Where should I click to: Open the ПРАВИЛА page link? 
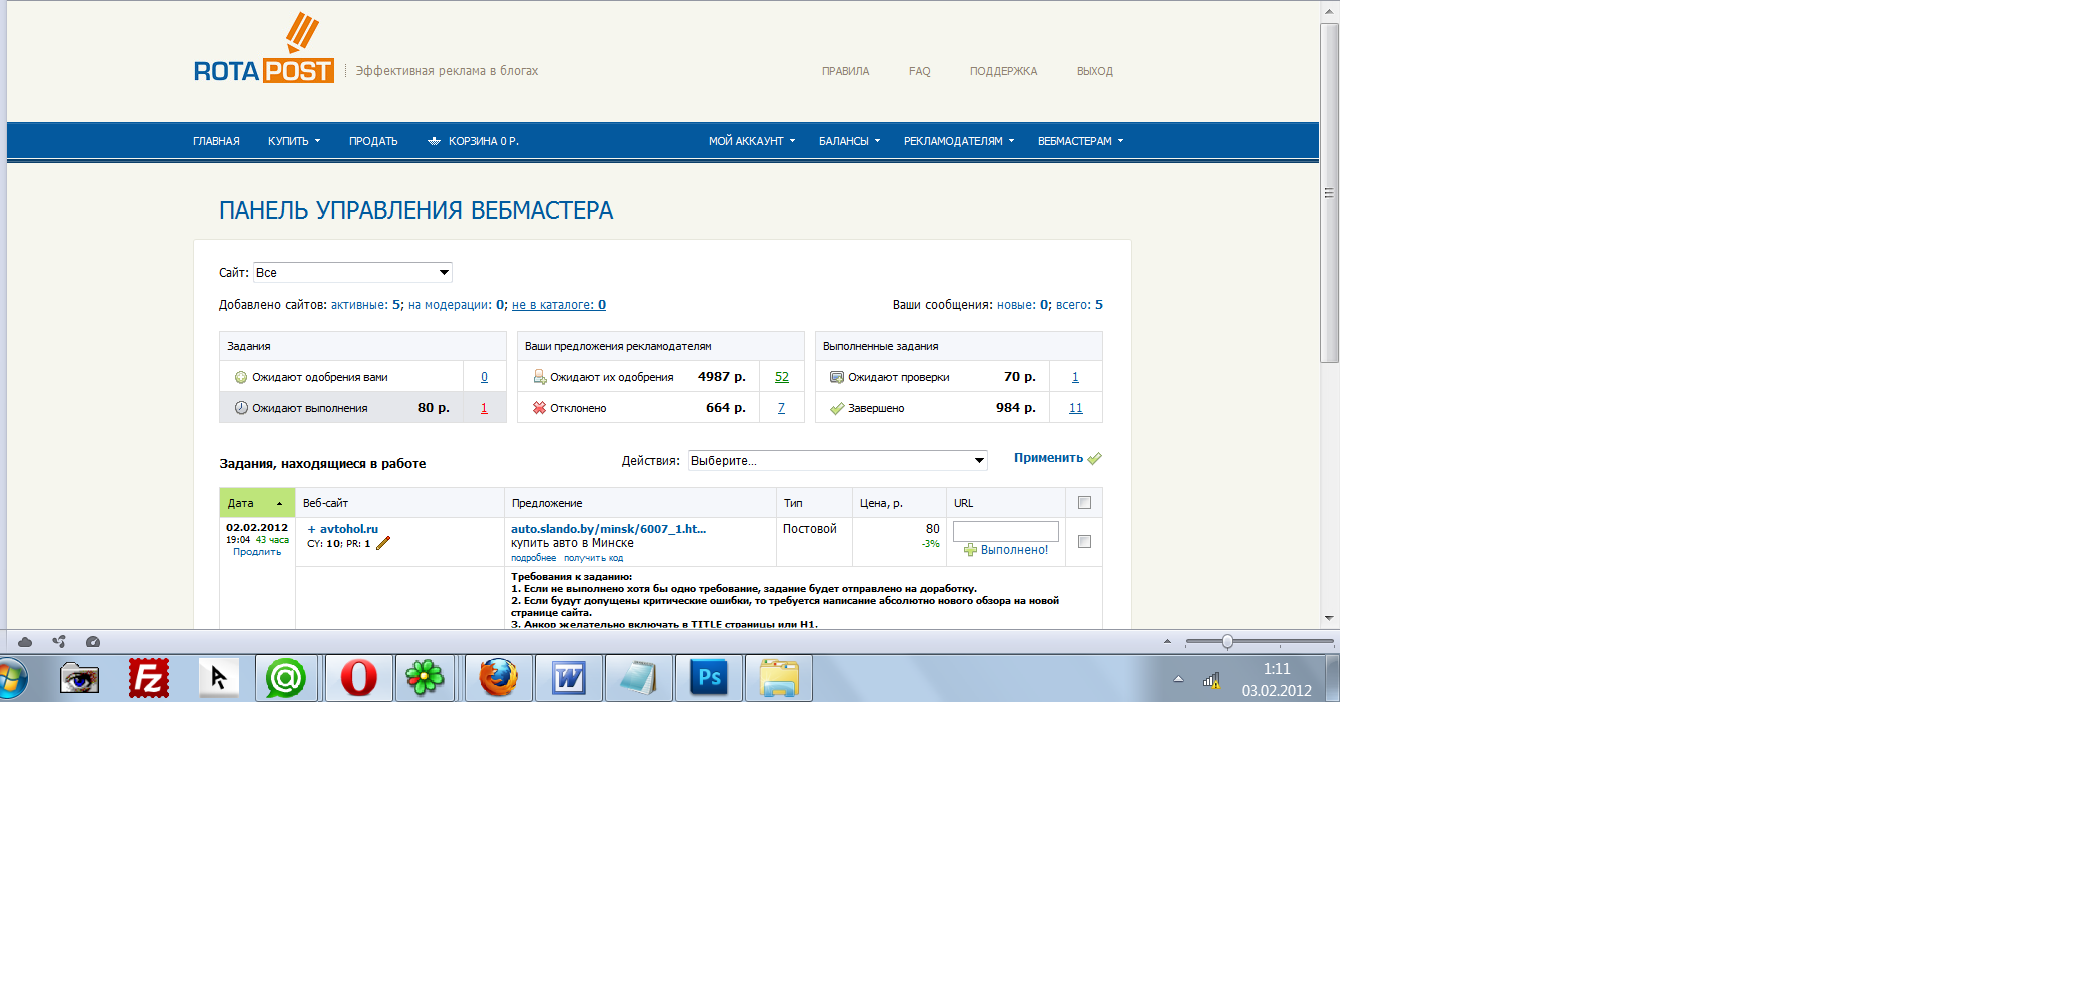point(845,71)
